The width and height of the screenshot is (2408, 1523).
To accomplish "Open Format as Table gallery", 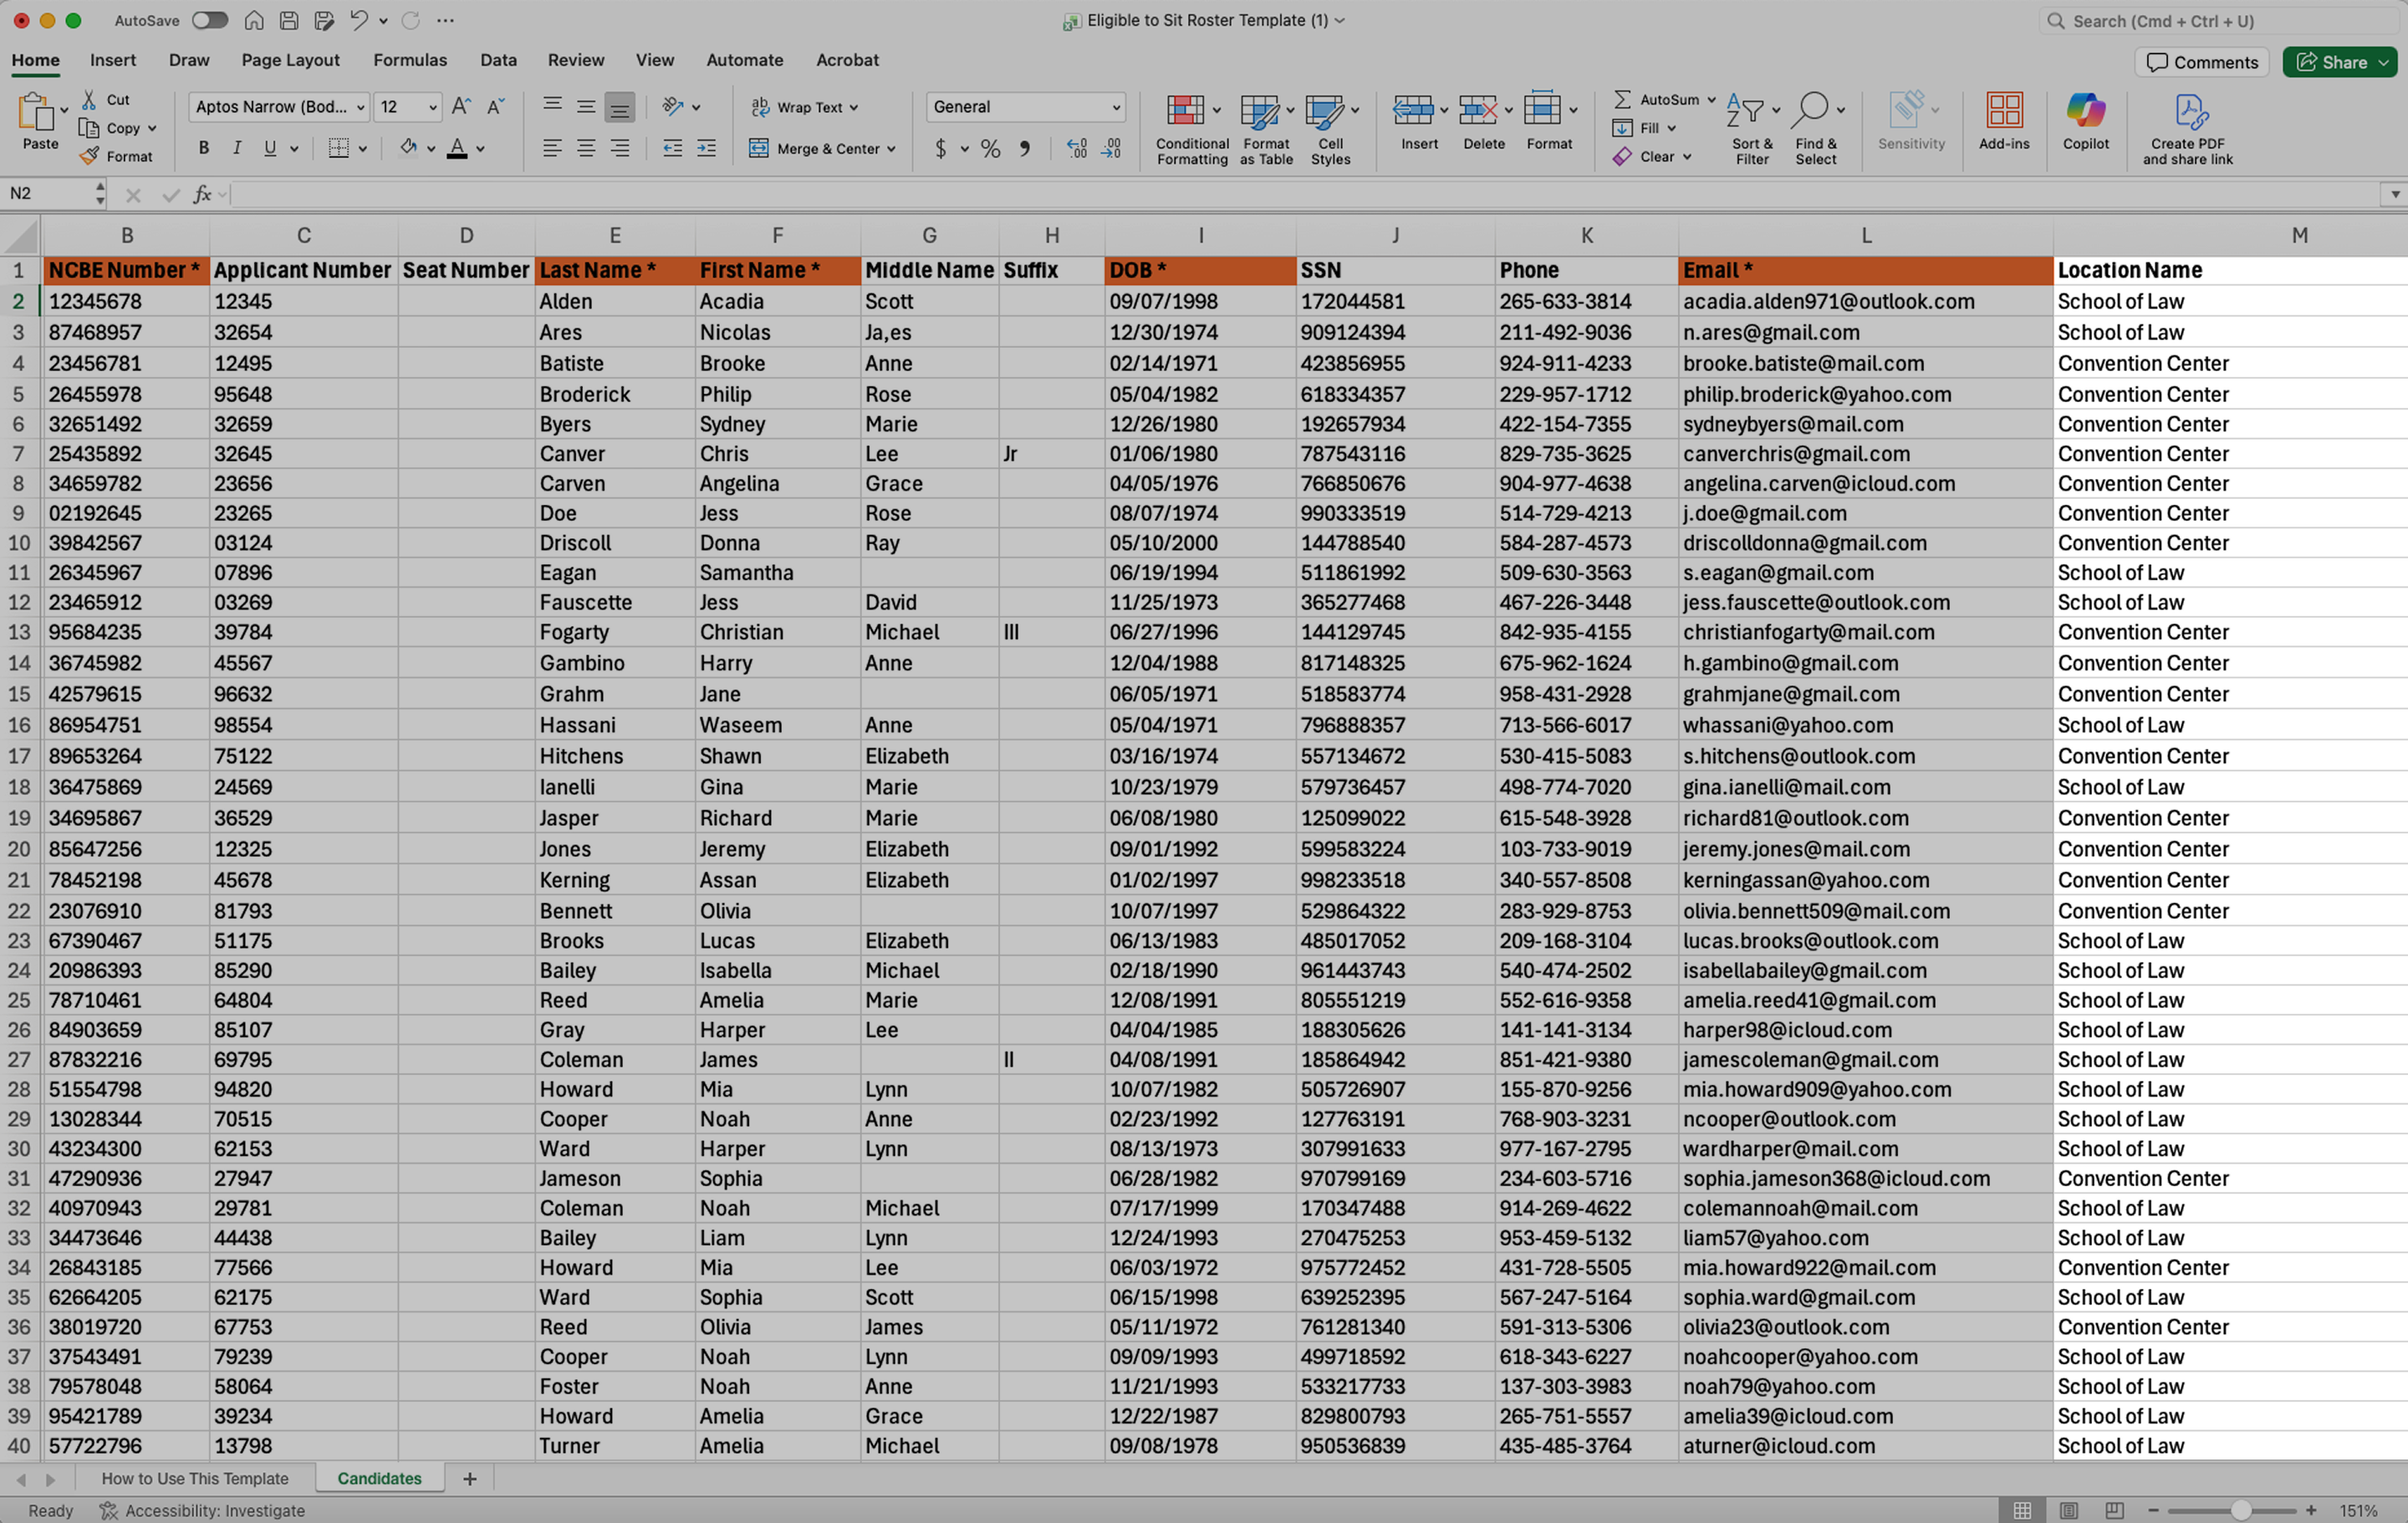I will coord(1266,129).
